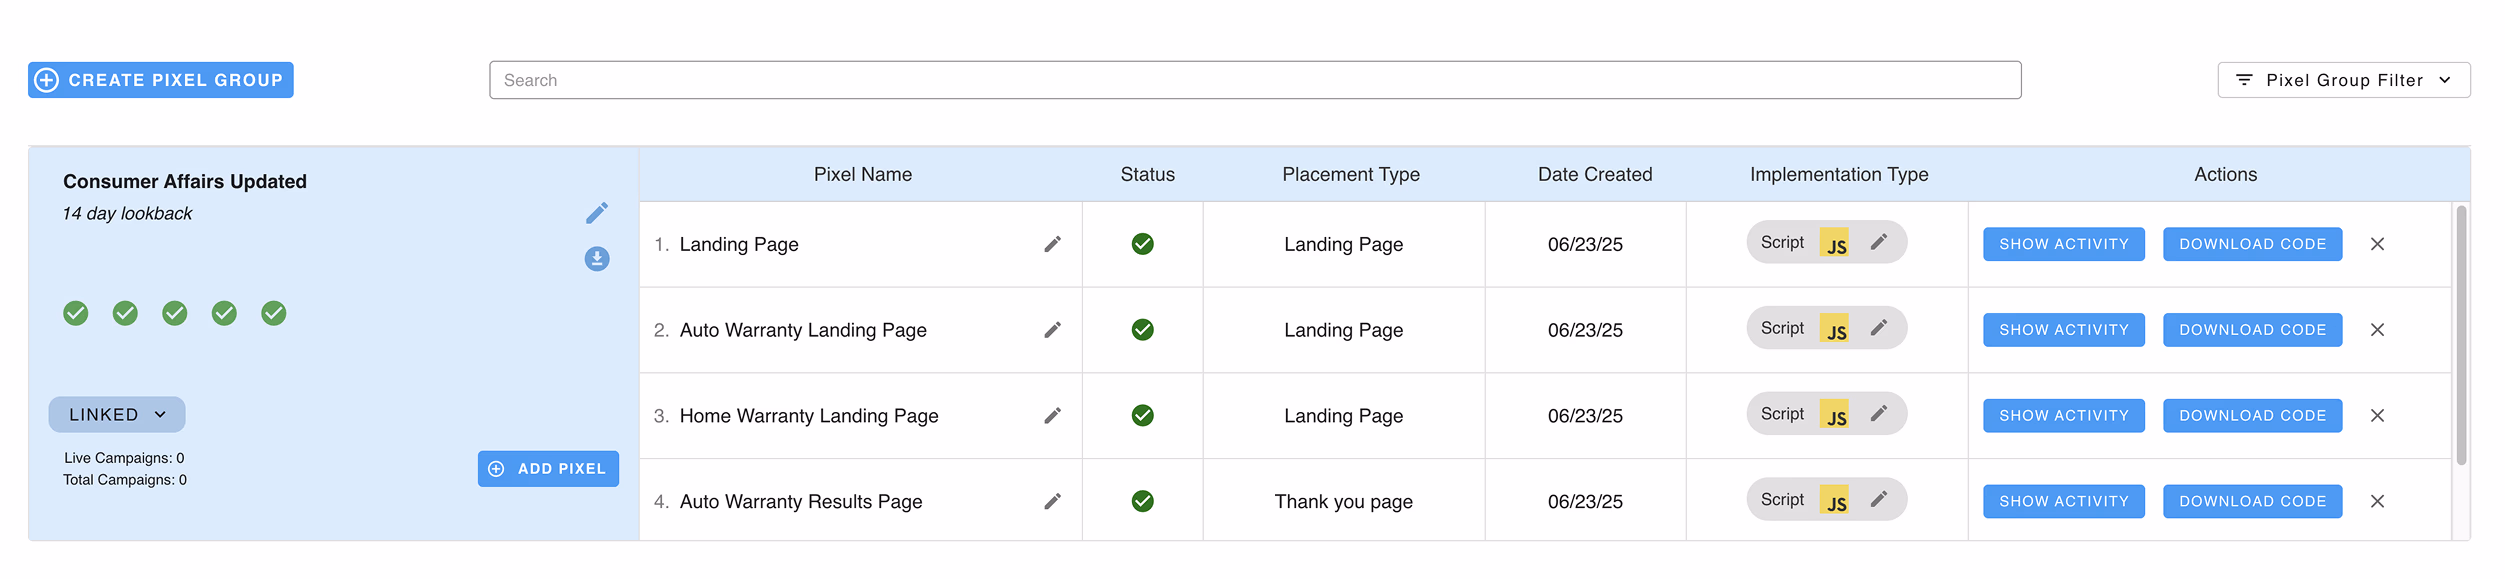
Task: Click the status check for Home Warranty Landing Page
Action: click(1143, 416)
